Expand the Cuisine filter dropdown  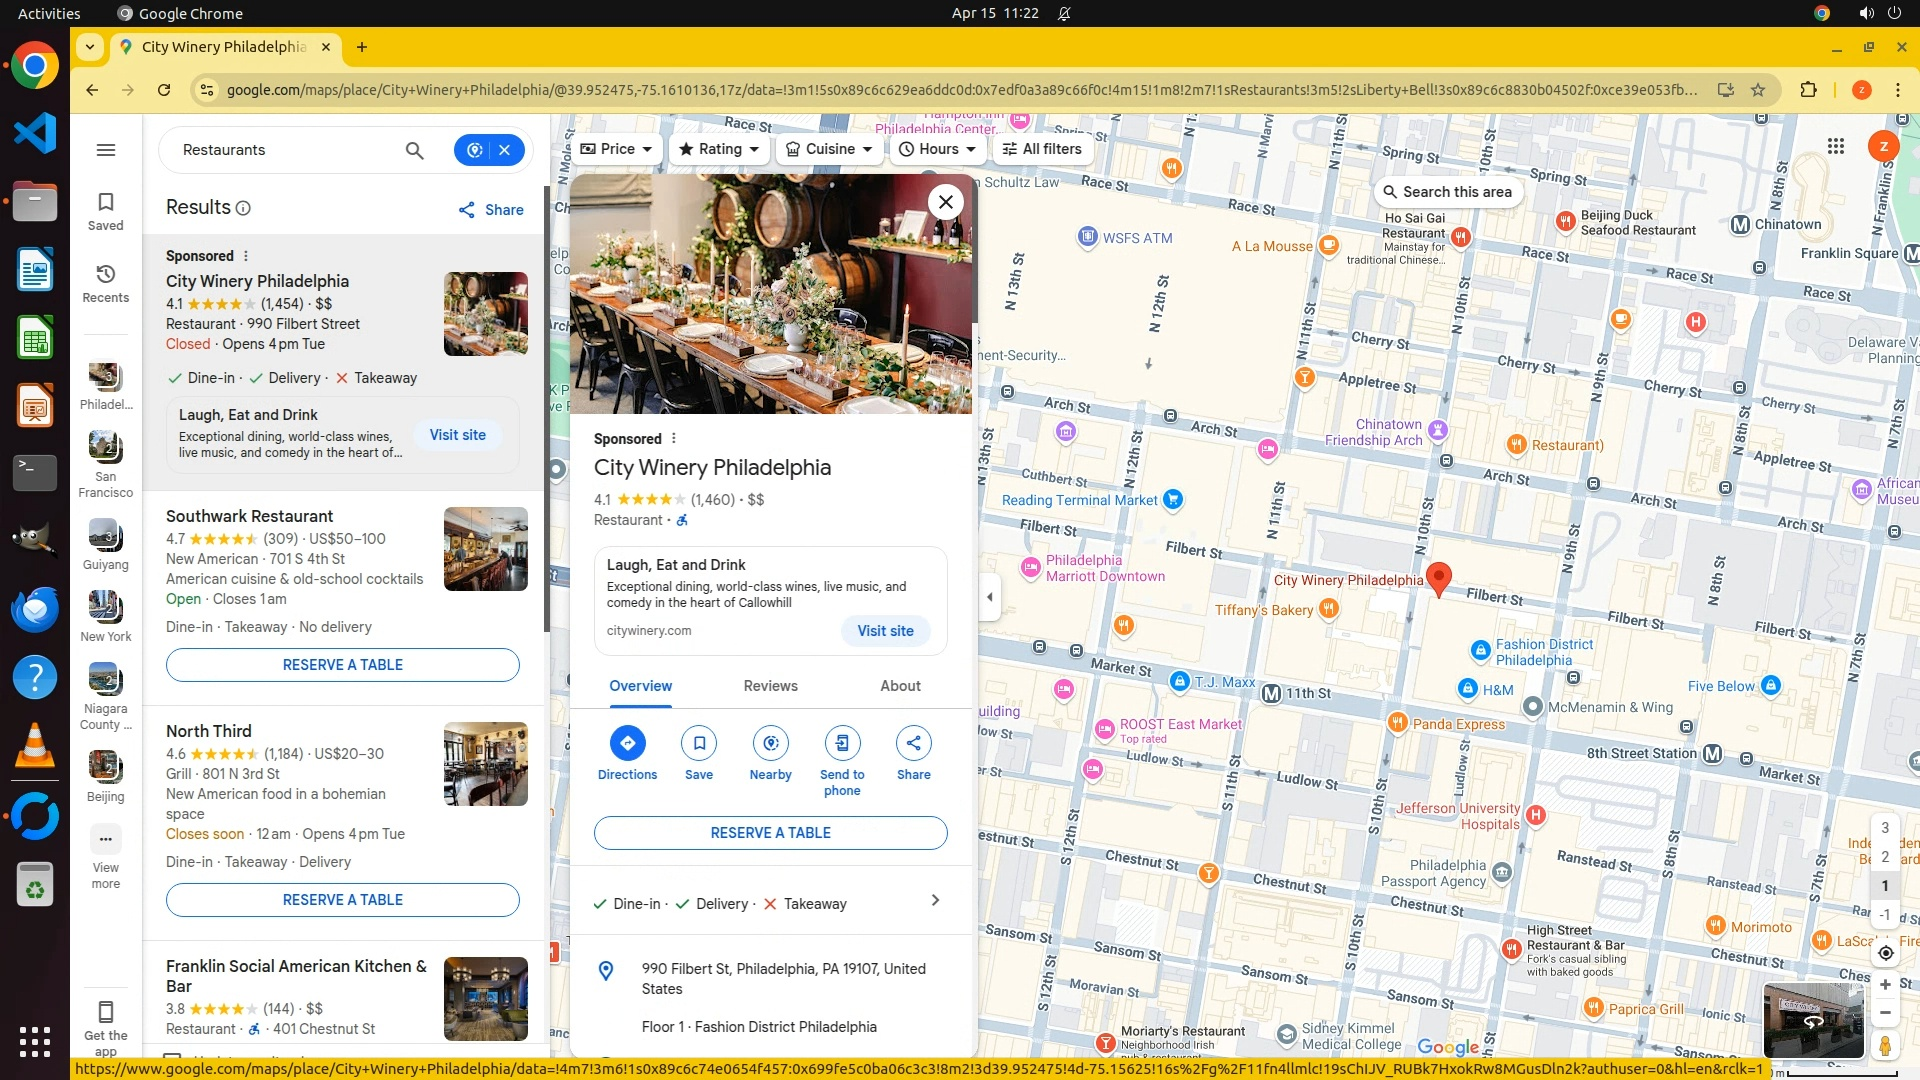pos(830,149)
